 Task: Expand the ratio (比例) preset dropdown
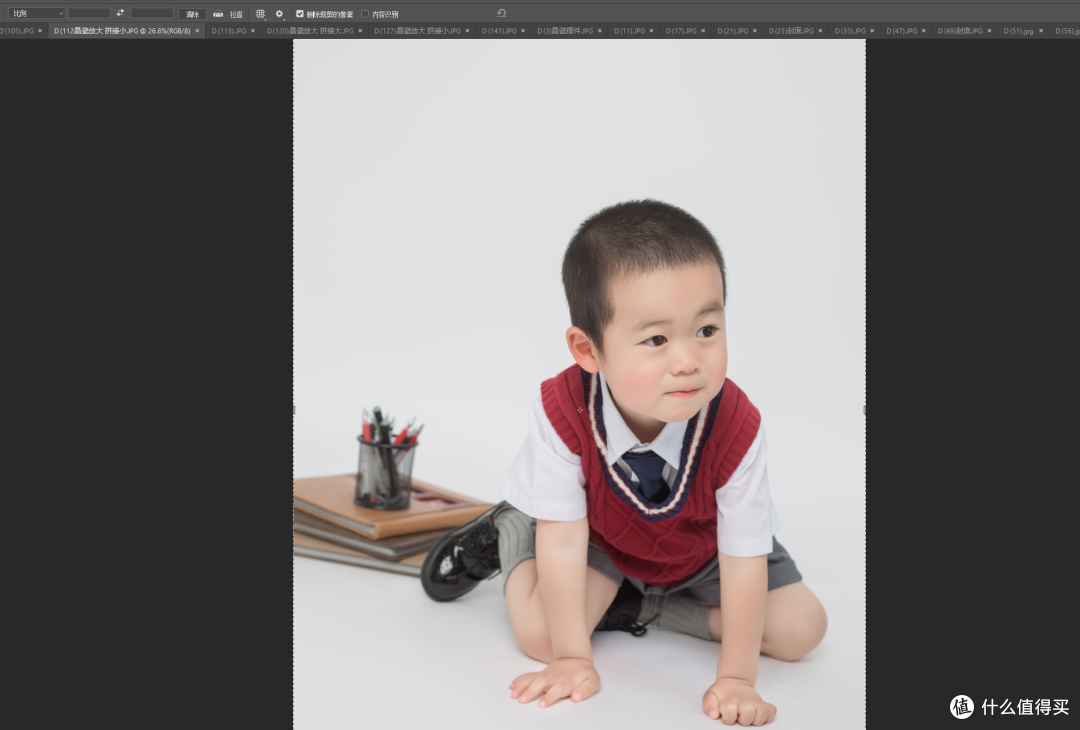pos(36,13)
